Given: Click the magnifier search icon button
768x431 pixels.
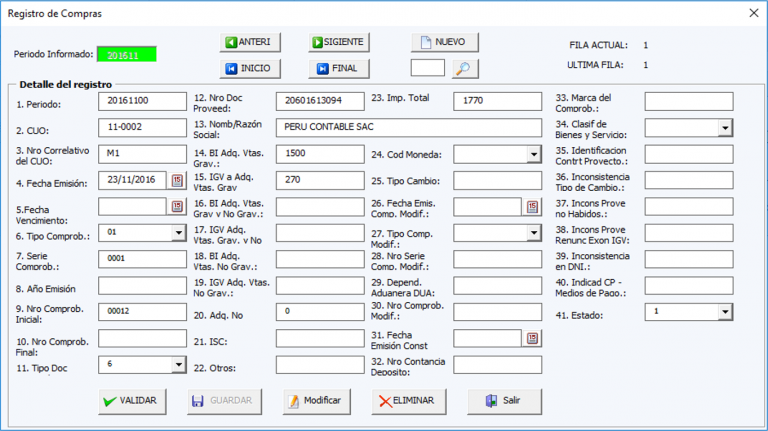Looking at the screenshot, I should coord(466,69).
